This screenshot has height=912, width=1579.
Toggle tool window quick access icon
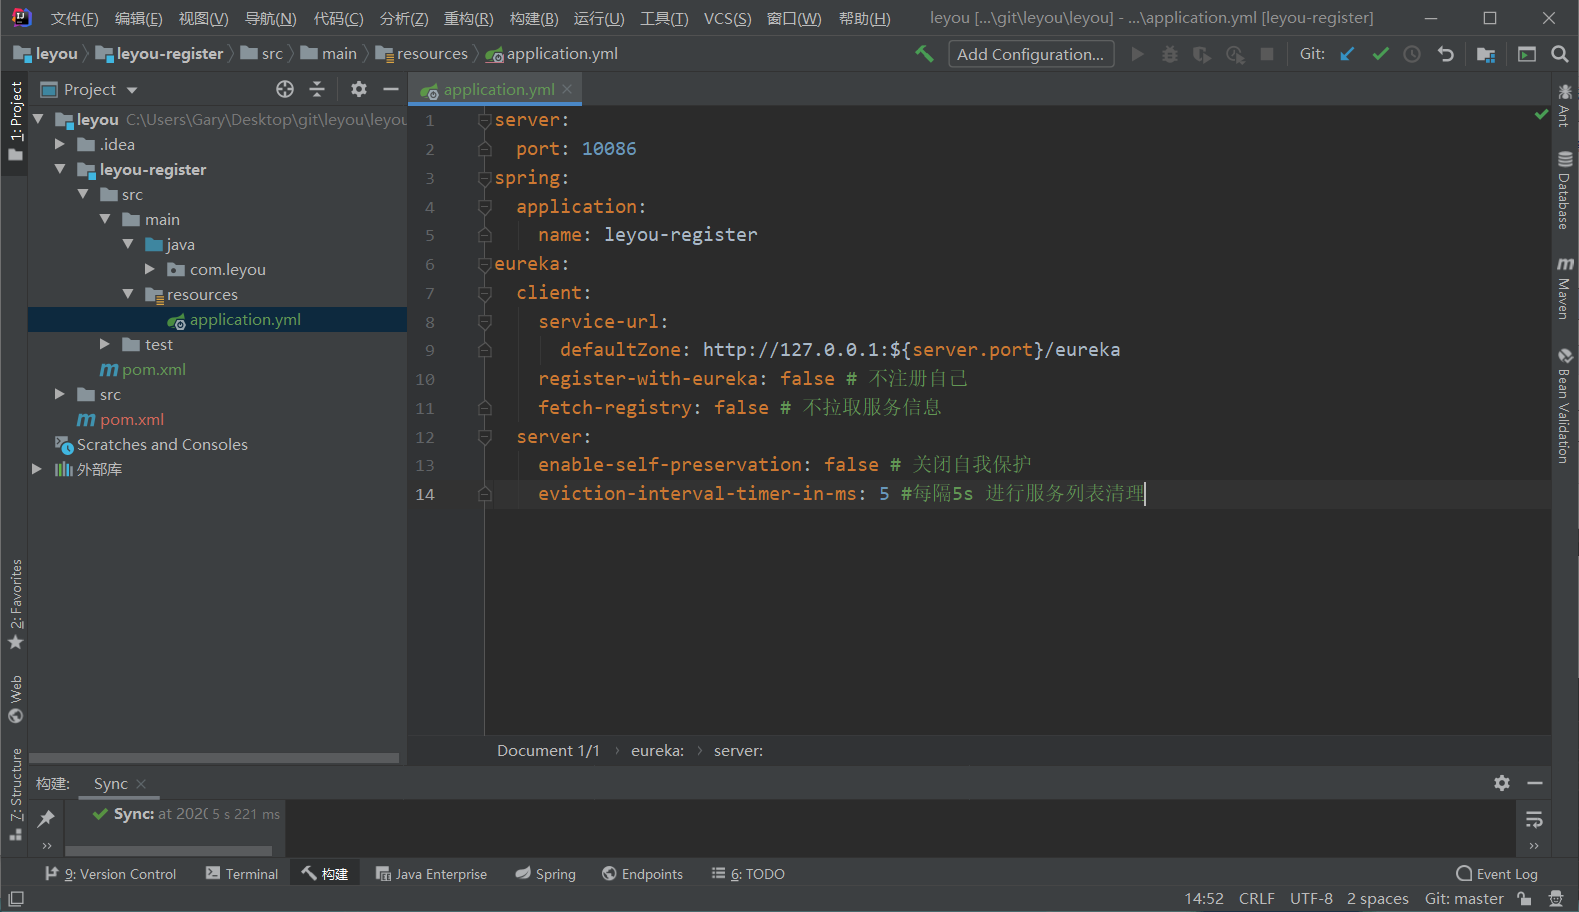pyautogui.click(x=16, y=899)
